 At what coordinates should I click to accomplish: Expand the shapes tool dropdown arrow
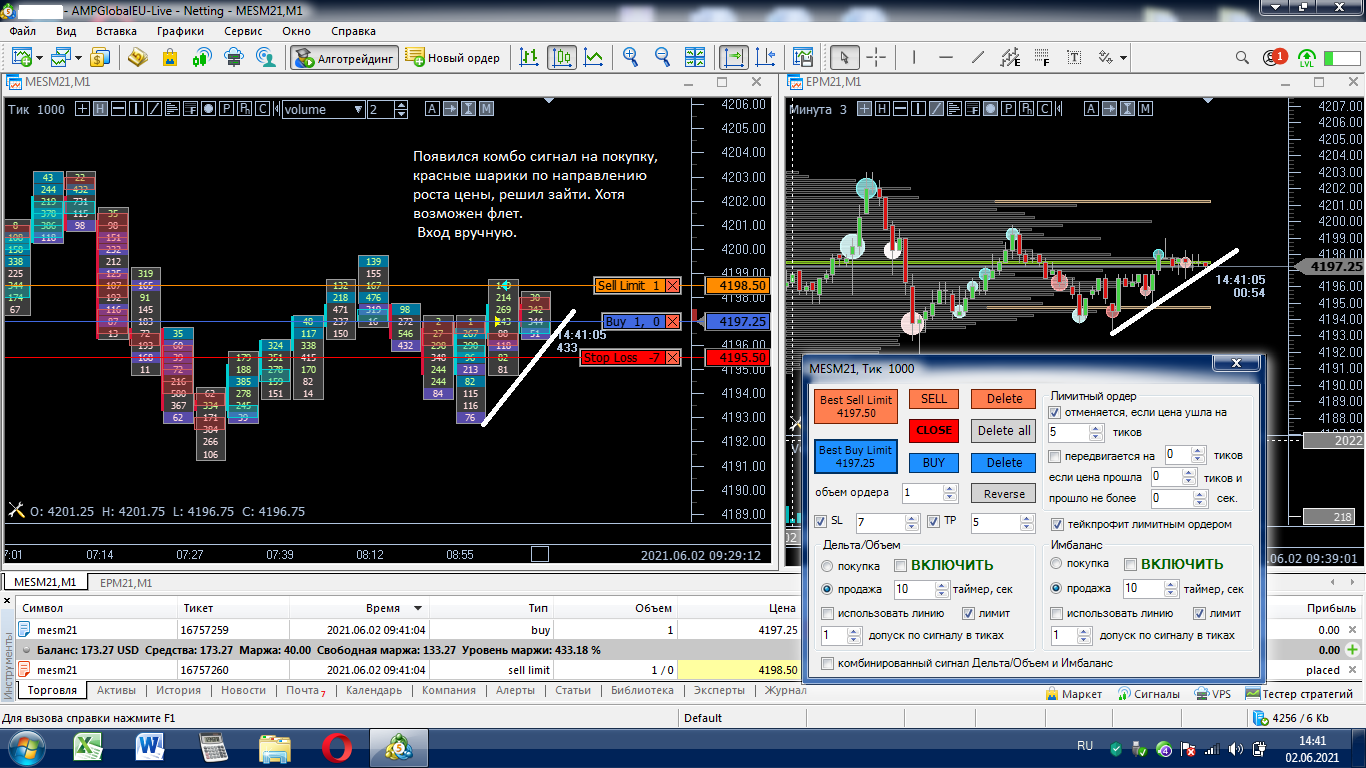[x=1124, y=57]
